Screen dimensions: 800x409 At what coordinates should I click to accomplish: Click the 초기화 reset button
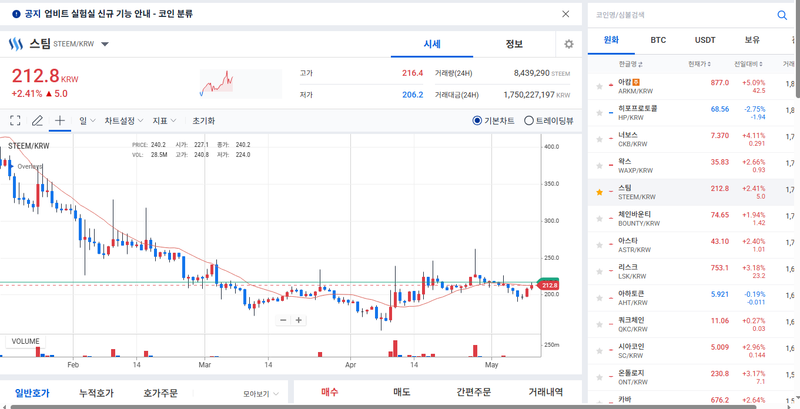(x=204, y=121)
